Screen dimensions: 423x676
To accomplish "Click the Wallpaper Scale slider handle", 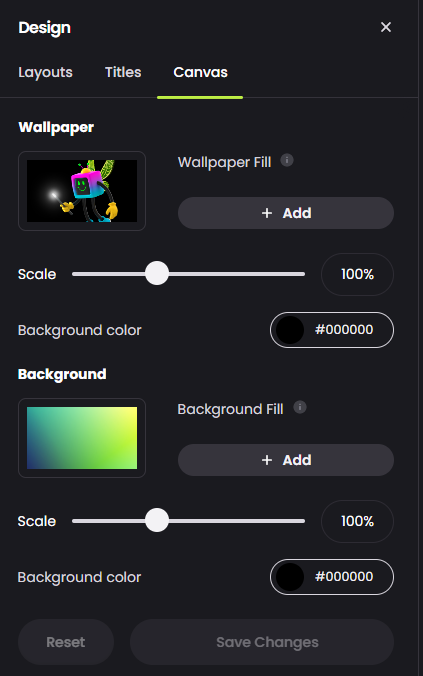I will 157,273.
